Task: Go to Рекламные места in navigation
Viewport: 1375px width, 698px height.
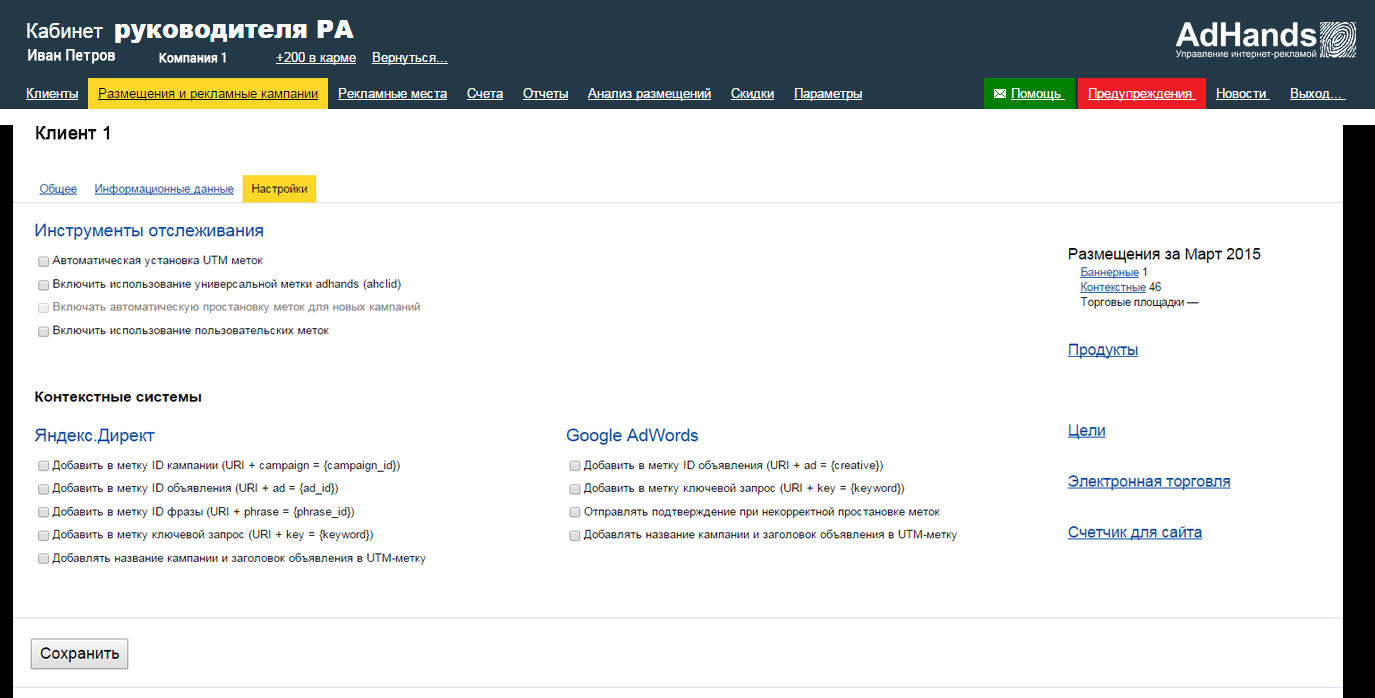Action: (x=392, y=94)
